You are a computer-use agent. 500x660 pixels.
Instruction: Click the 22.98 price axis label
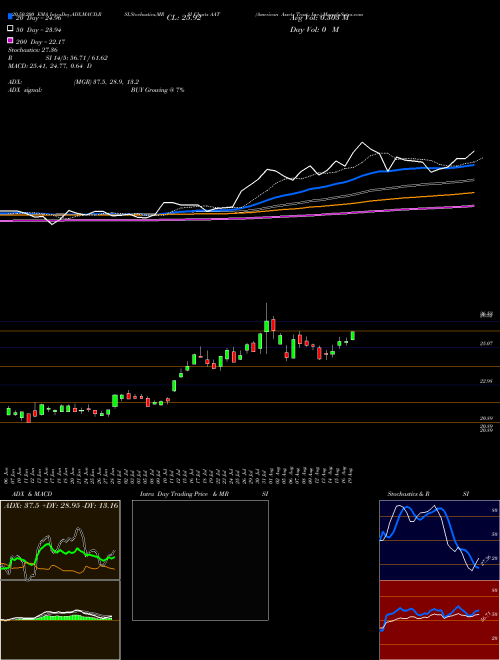pyautogui.click(x=486, y=381)
